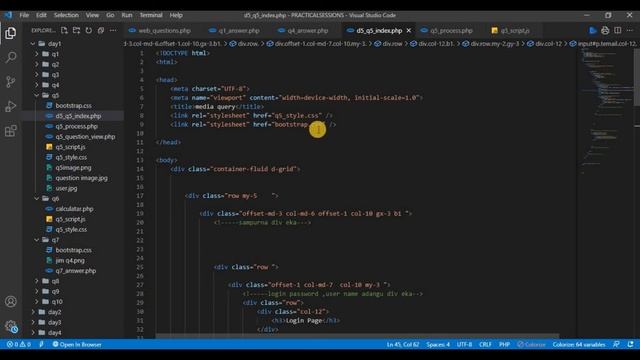640x360 pixels.
Task: Expand the q1 folder
Action: click(37, 54)
